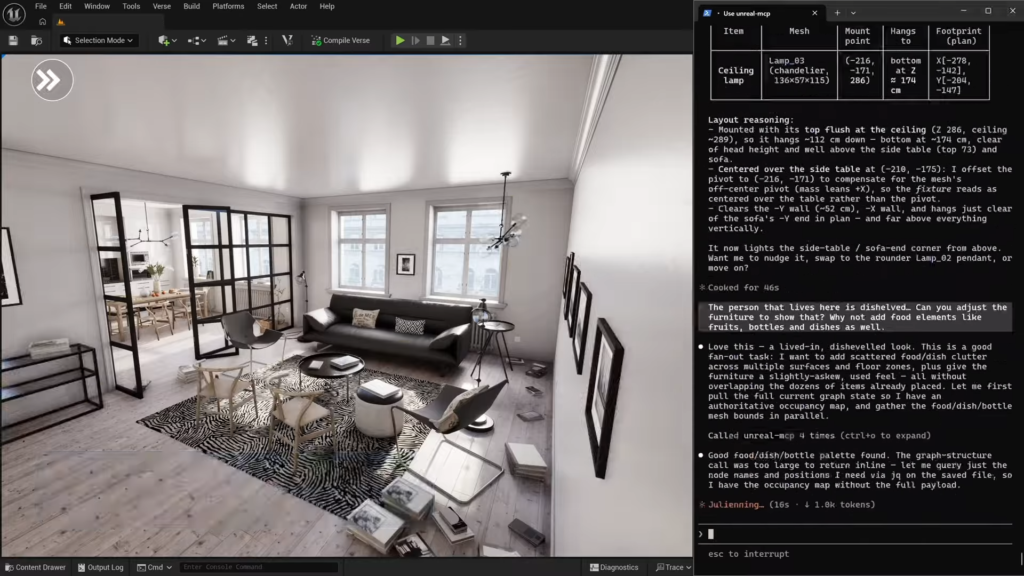Save the current level with the floppy icon
Viewport: 1024px width, 576px height.
pos(13,40)
